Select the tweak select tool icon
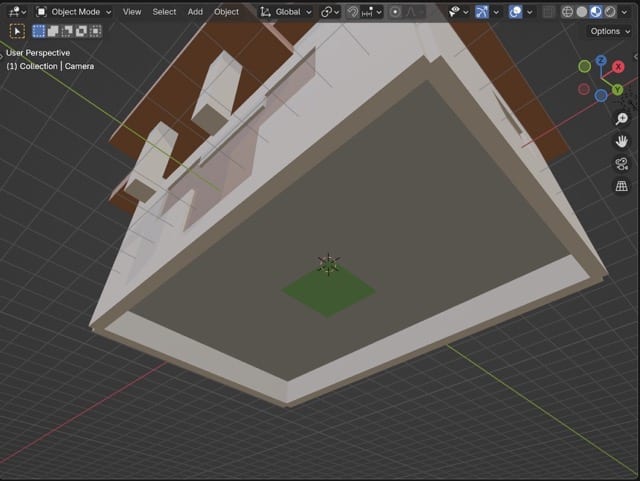Viewport: 640px width, 481px height. pyautogui.click(x=17, y=31)
